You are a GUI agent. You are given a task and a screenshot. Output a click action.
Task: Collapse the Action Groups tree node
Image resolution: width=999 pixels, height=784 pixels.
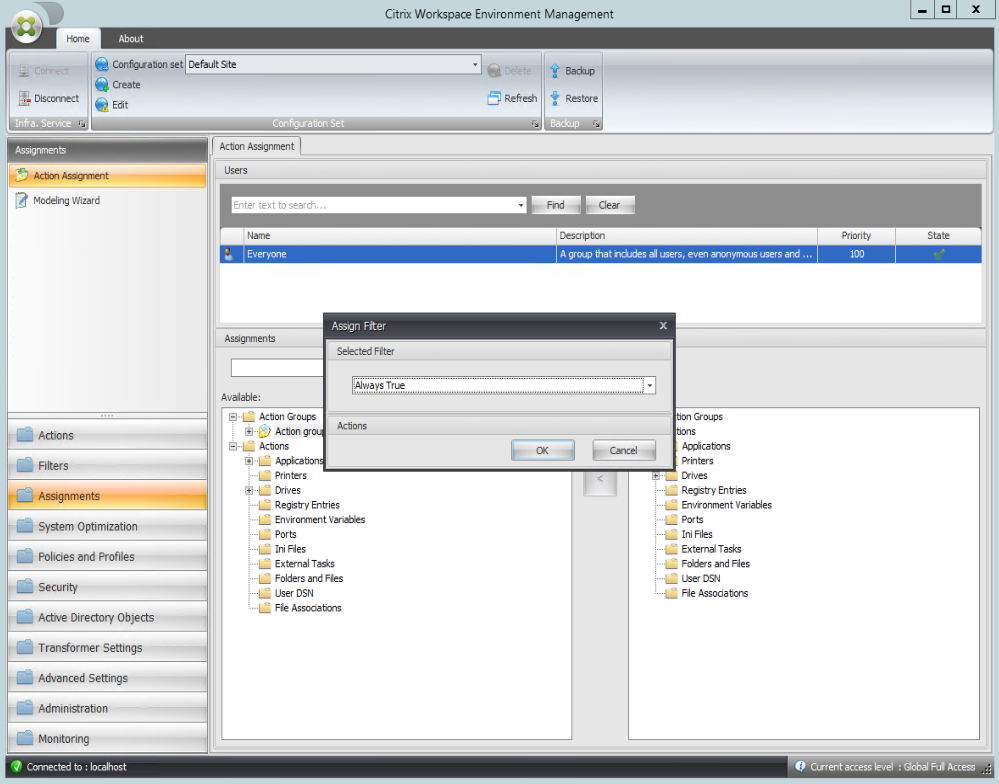234,417
